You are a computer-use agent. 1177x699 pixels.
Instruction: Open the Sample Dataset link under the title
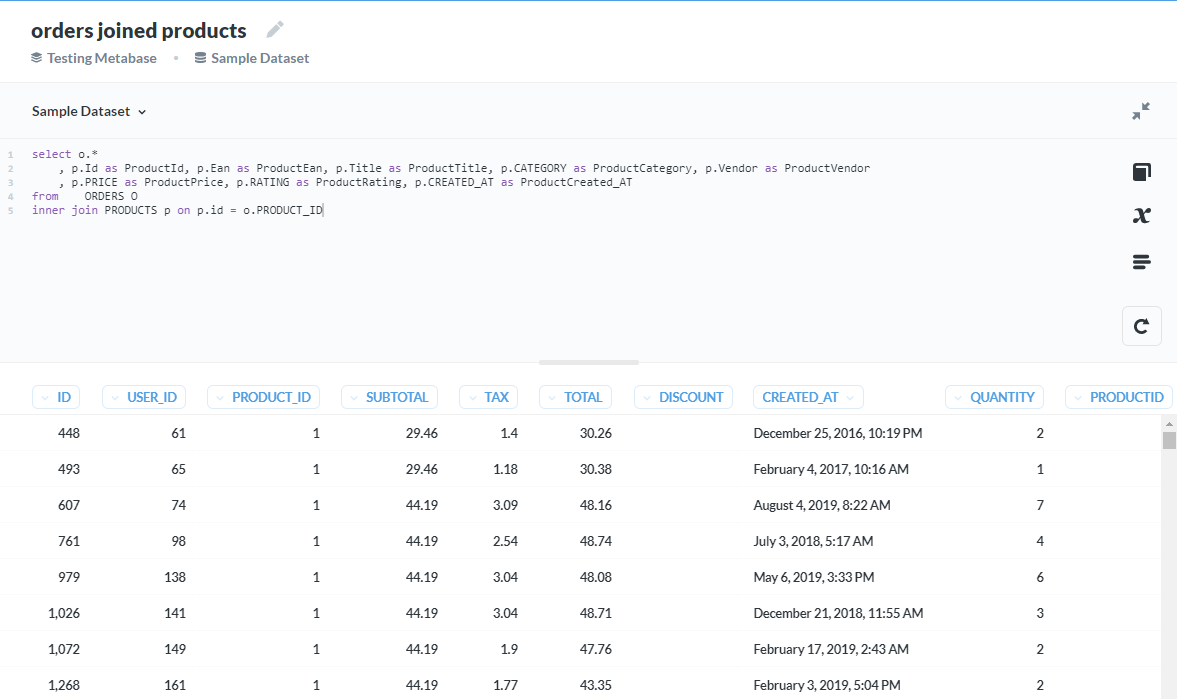pyautogui.click(x=251, y=58)
